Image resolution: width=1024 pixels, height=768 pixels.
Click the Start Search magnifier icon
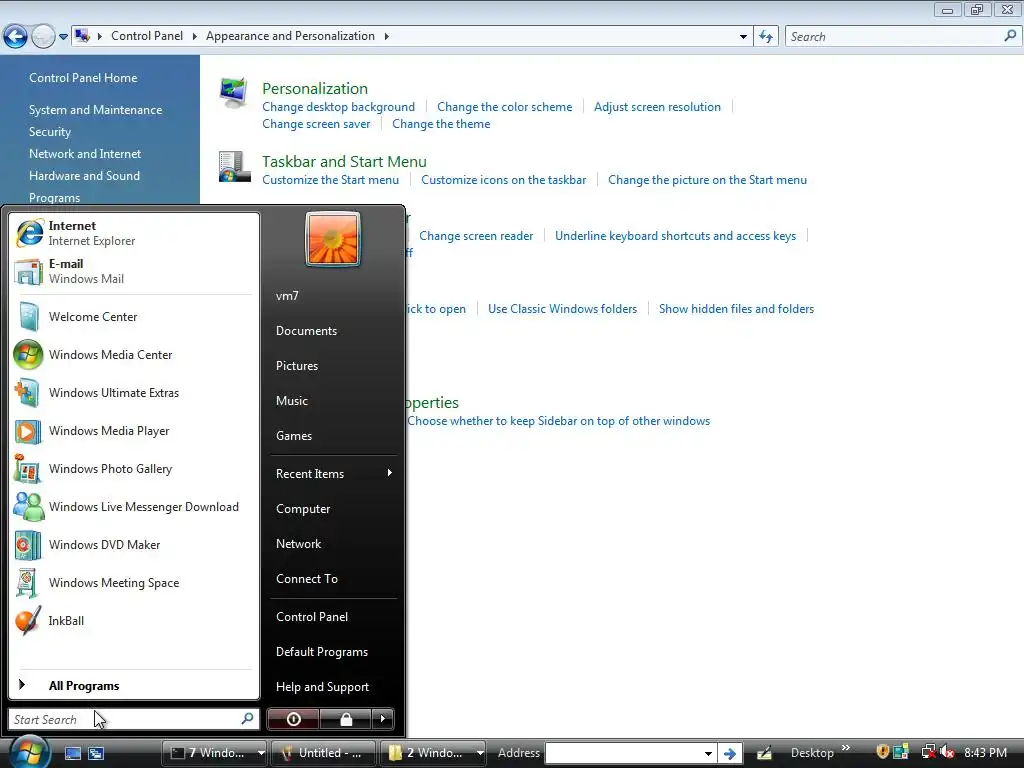247,719
